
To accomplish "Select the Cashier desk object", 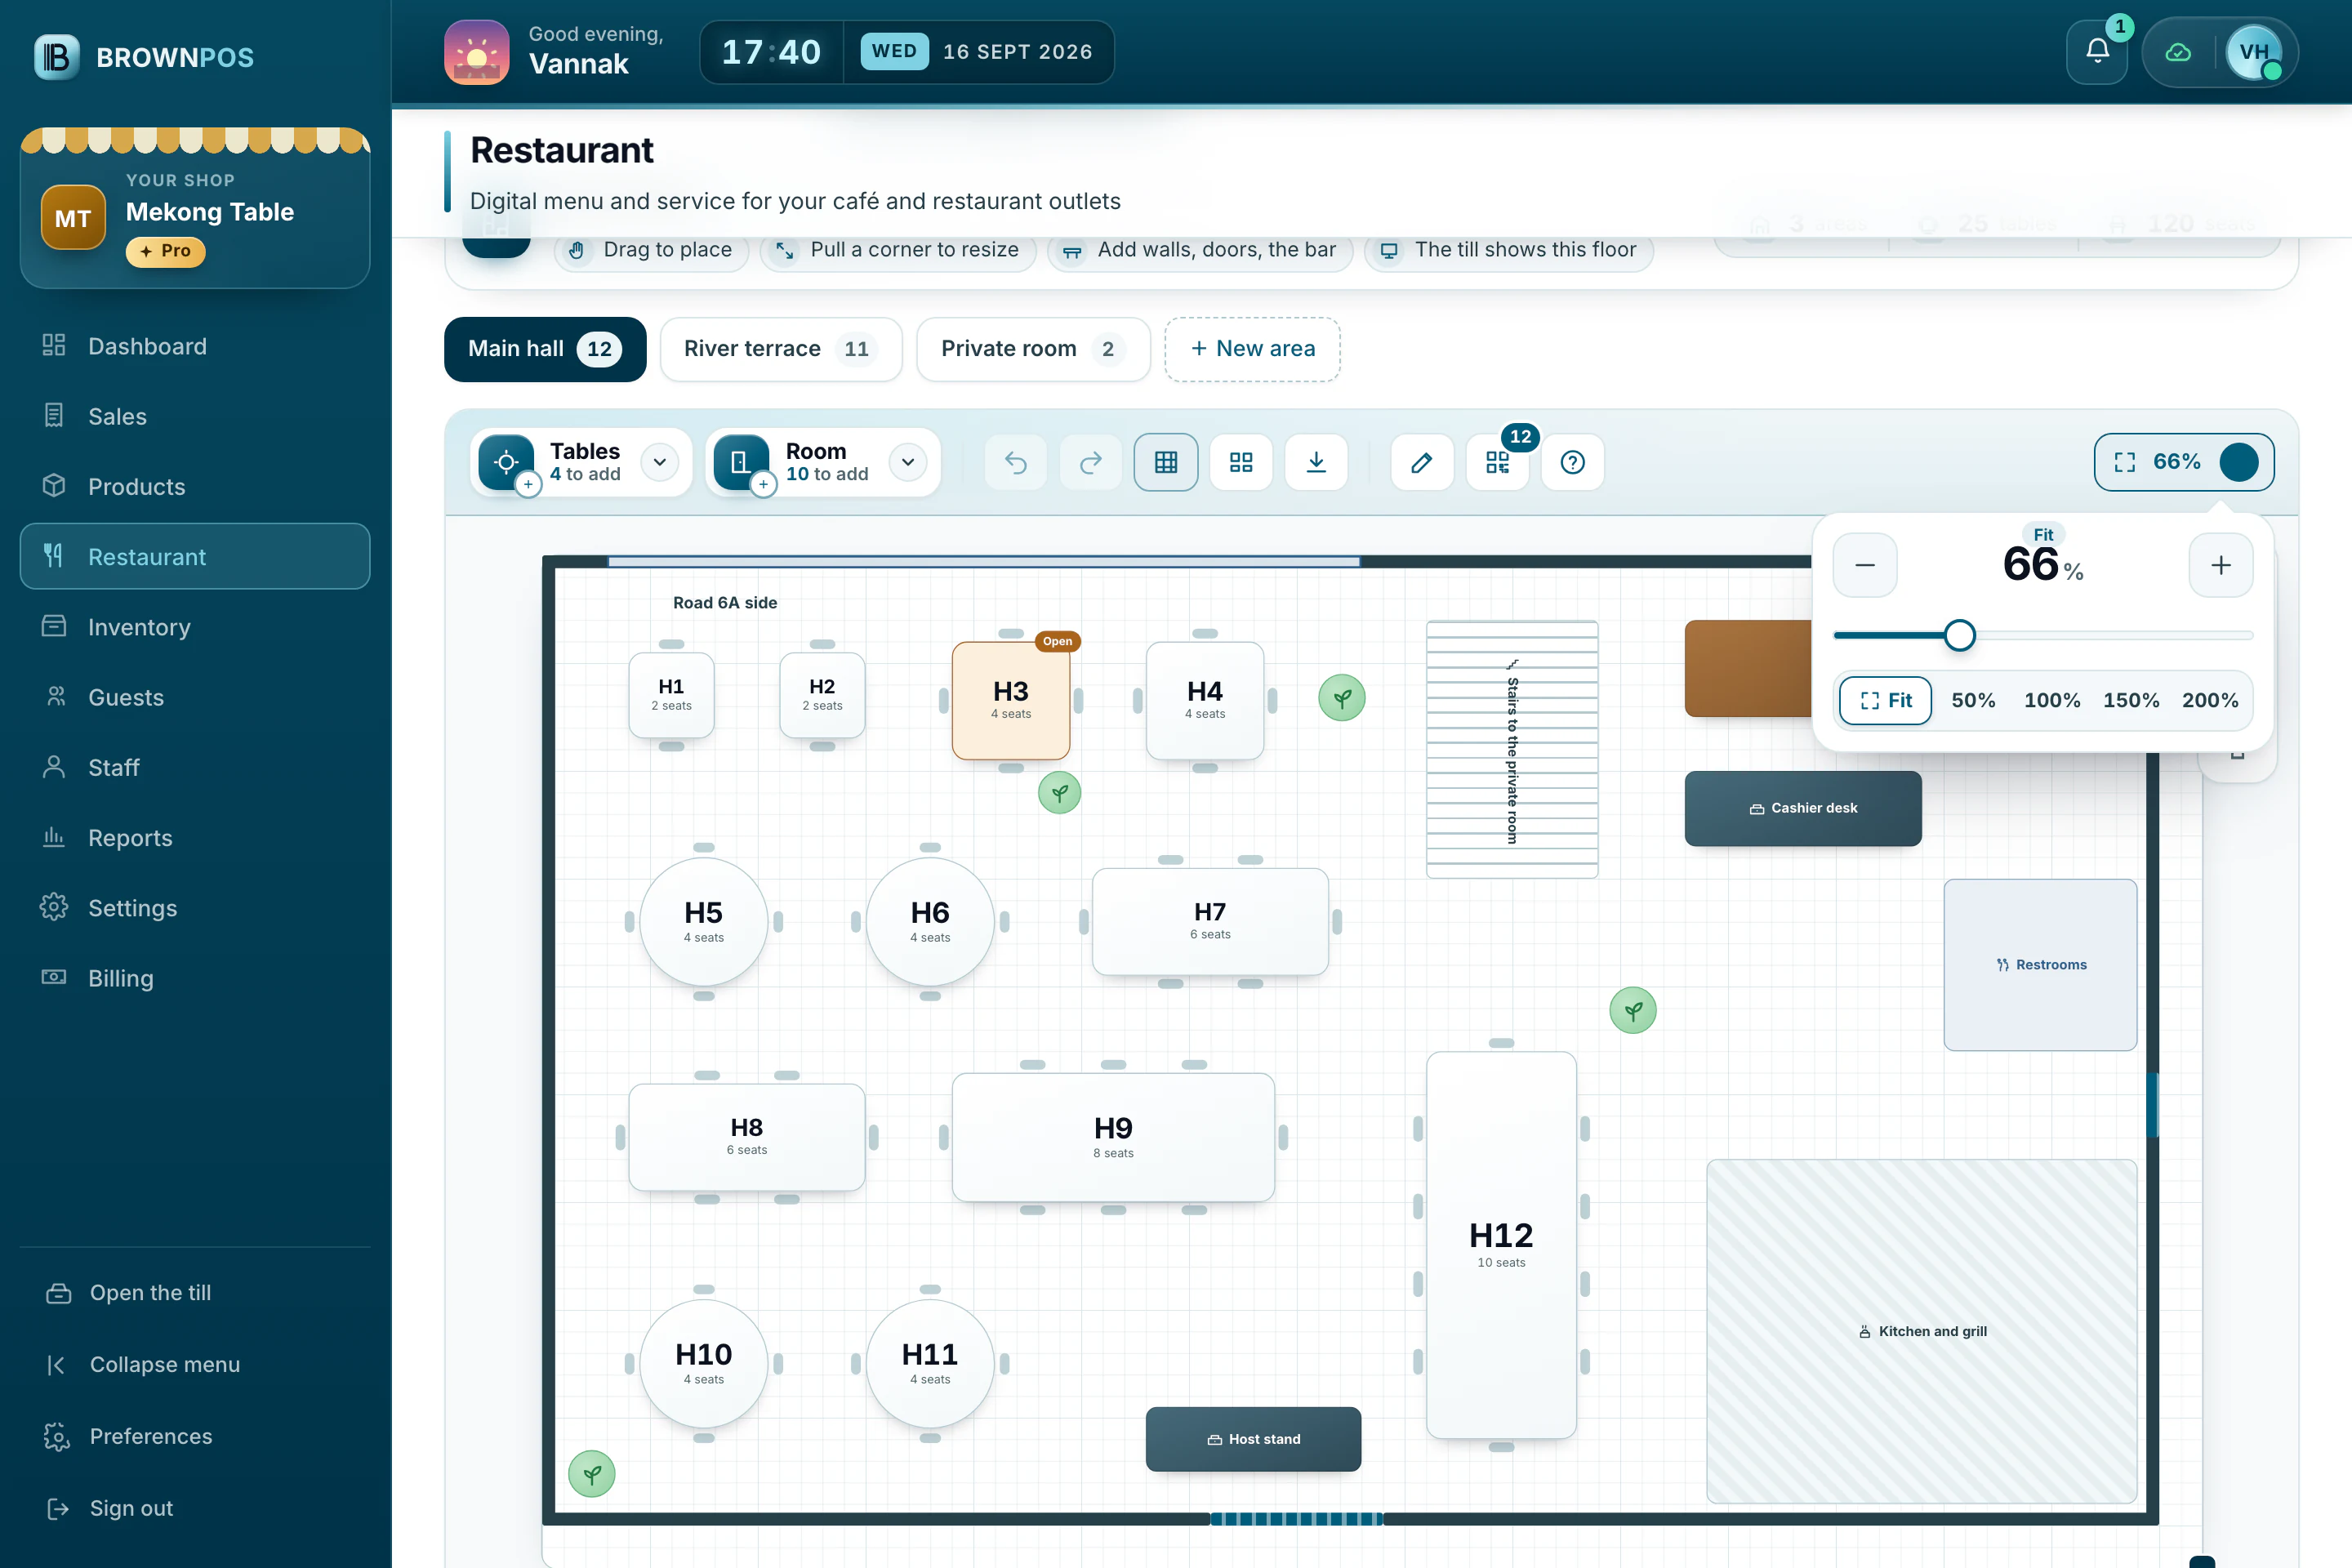I will tap(1803, 808).
